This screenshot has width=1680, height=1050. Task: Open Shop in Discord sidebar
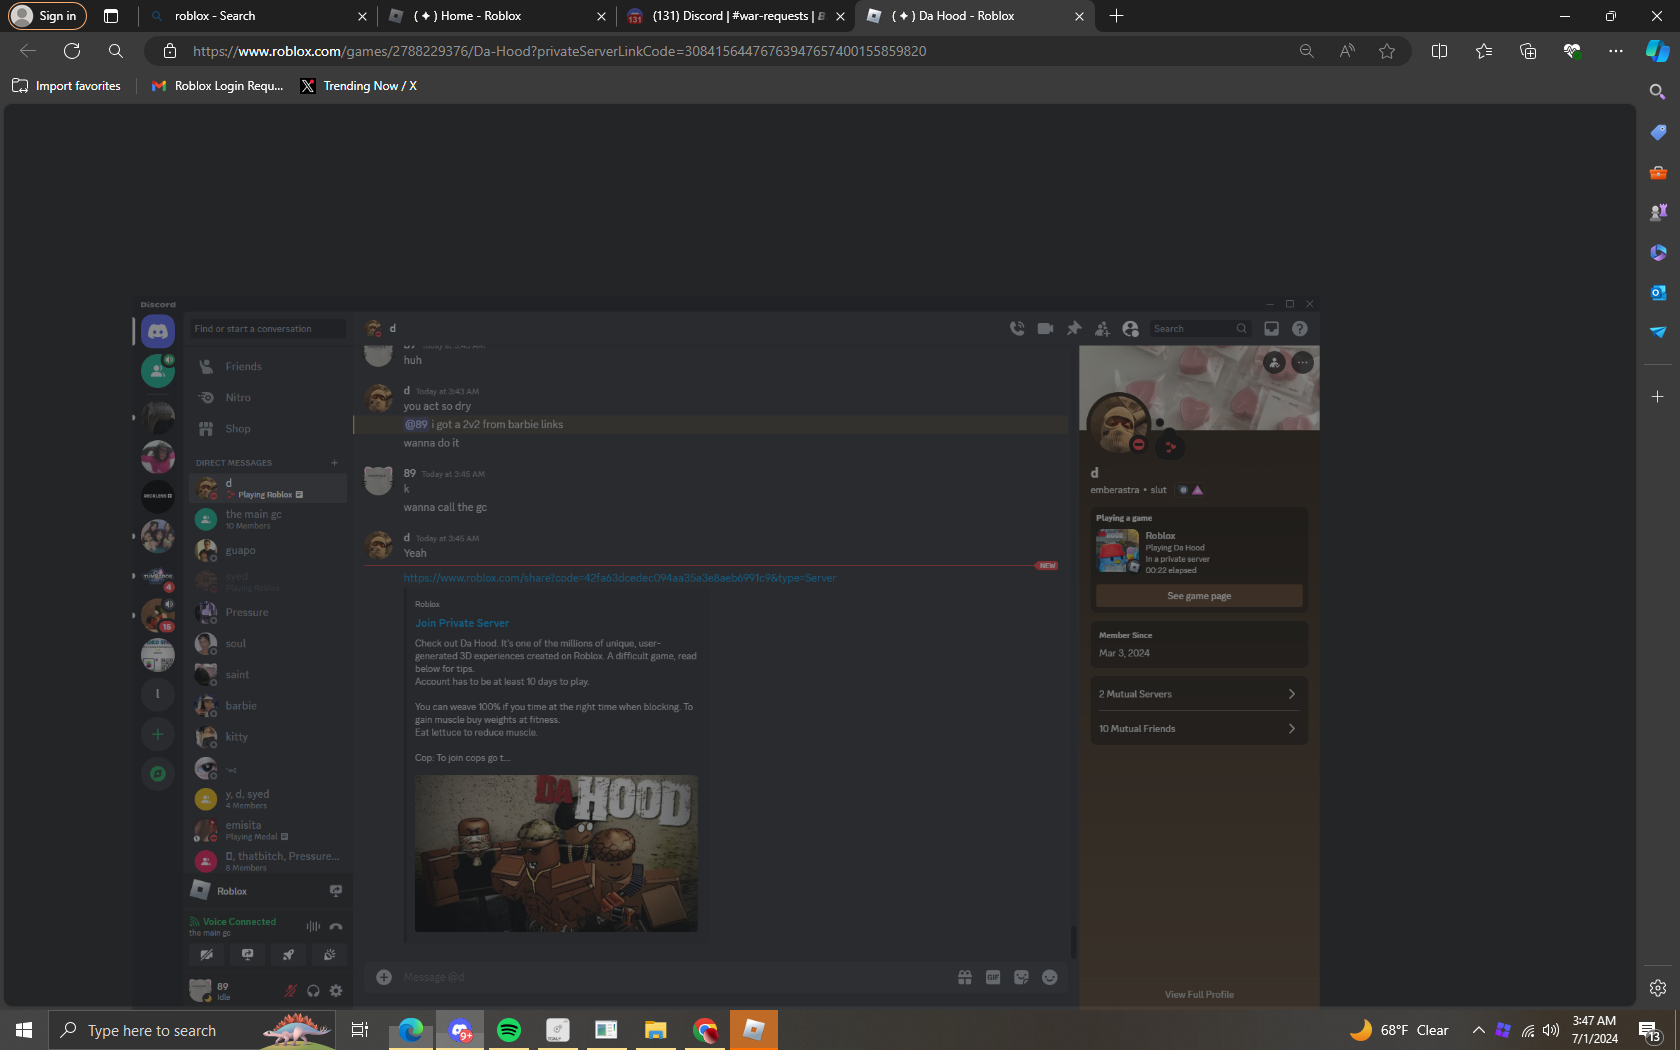pos(267,429)
